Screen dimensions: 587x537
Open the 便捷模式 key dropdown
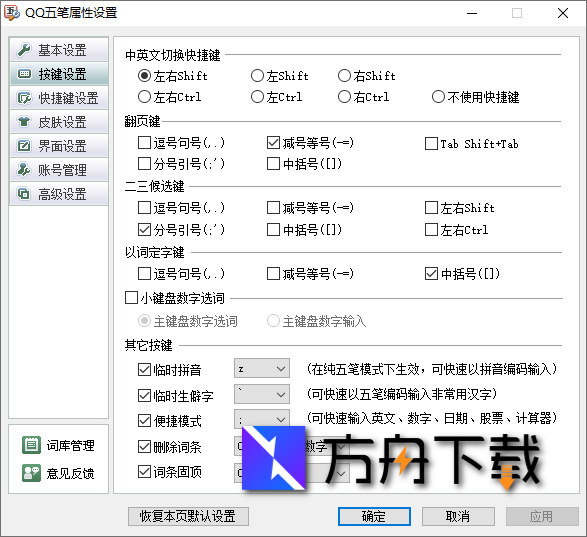[x=262, y=419]
